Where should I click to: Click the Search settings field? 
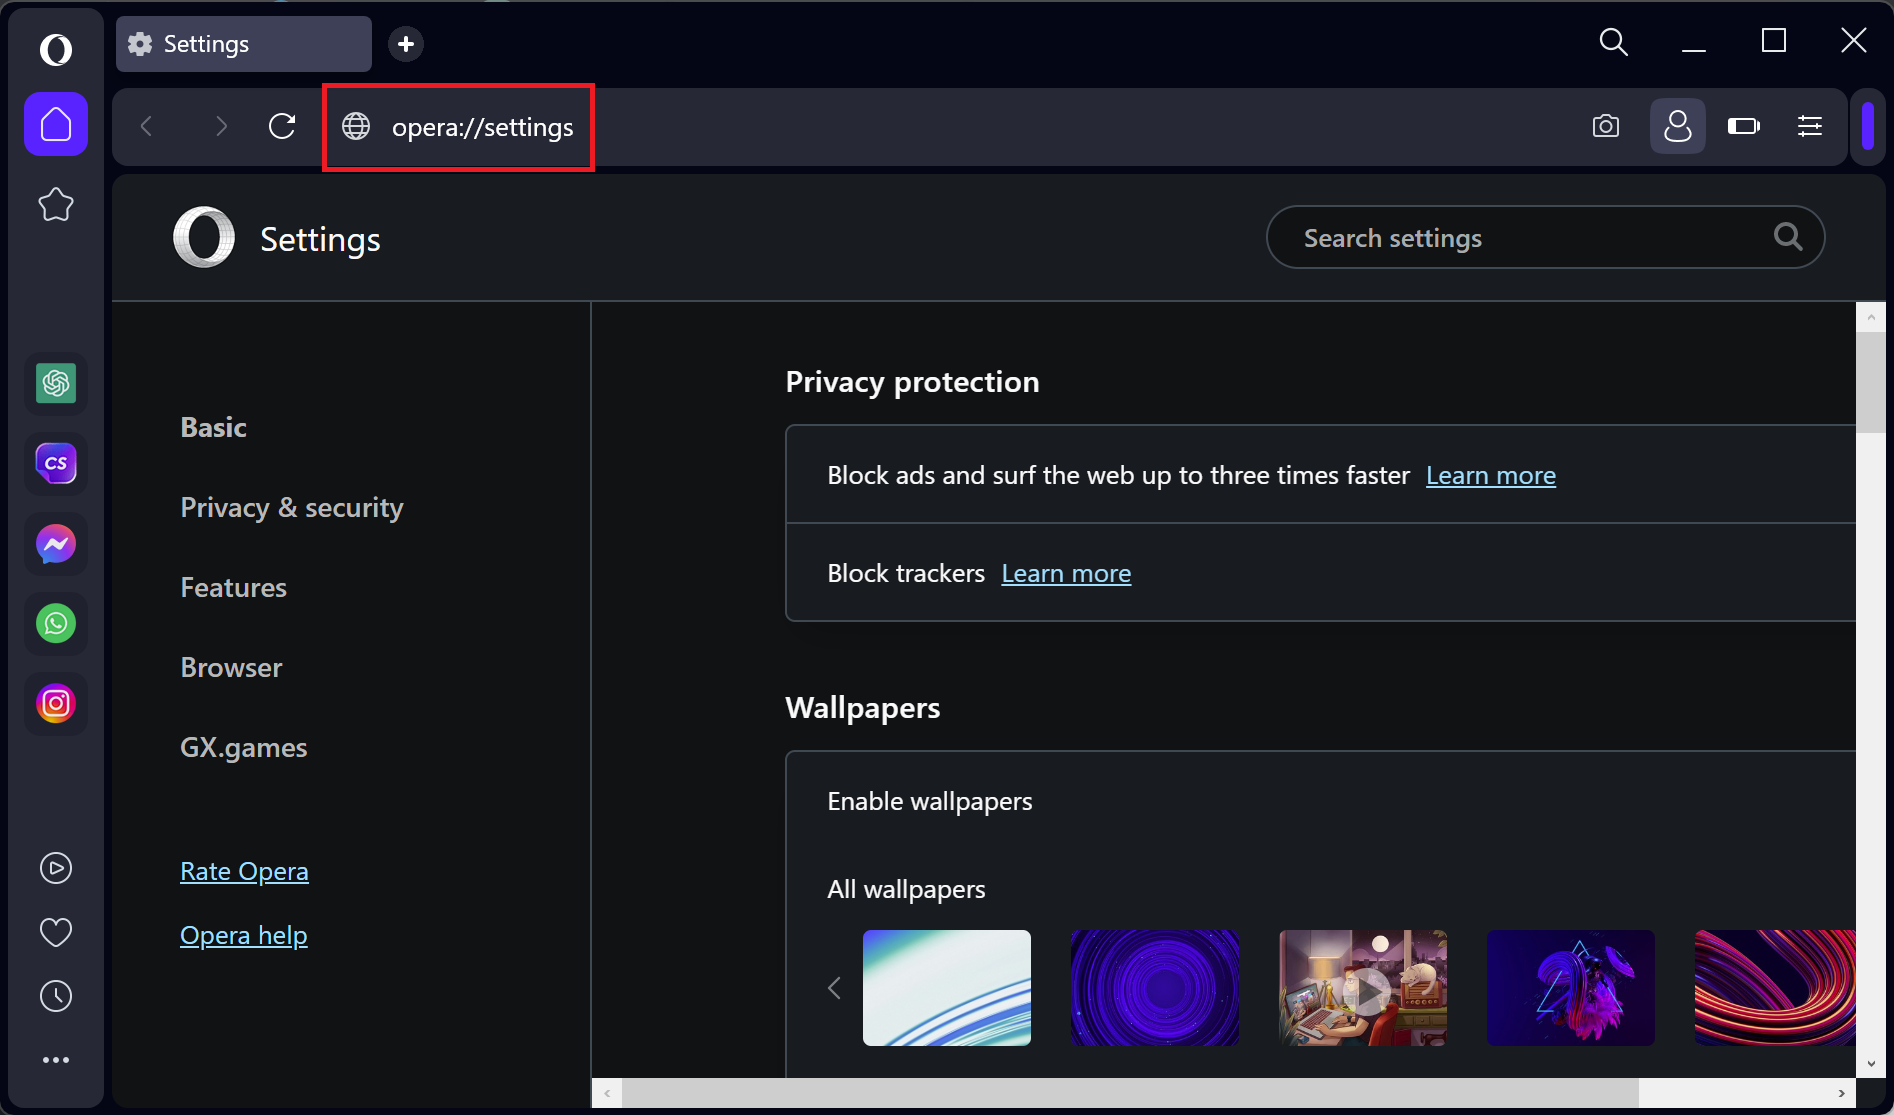(x=1530, y=238)
